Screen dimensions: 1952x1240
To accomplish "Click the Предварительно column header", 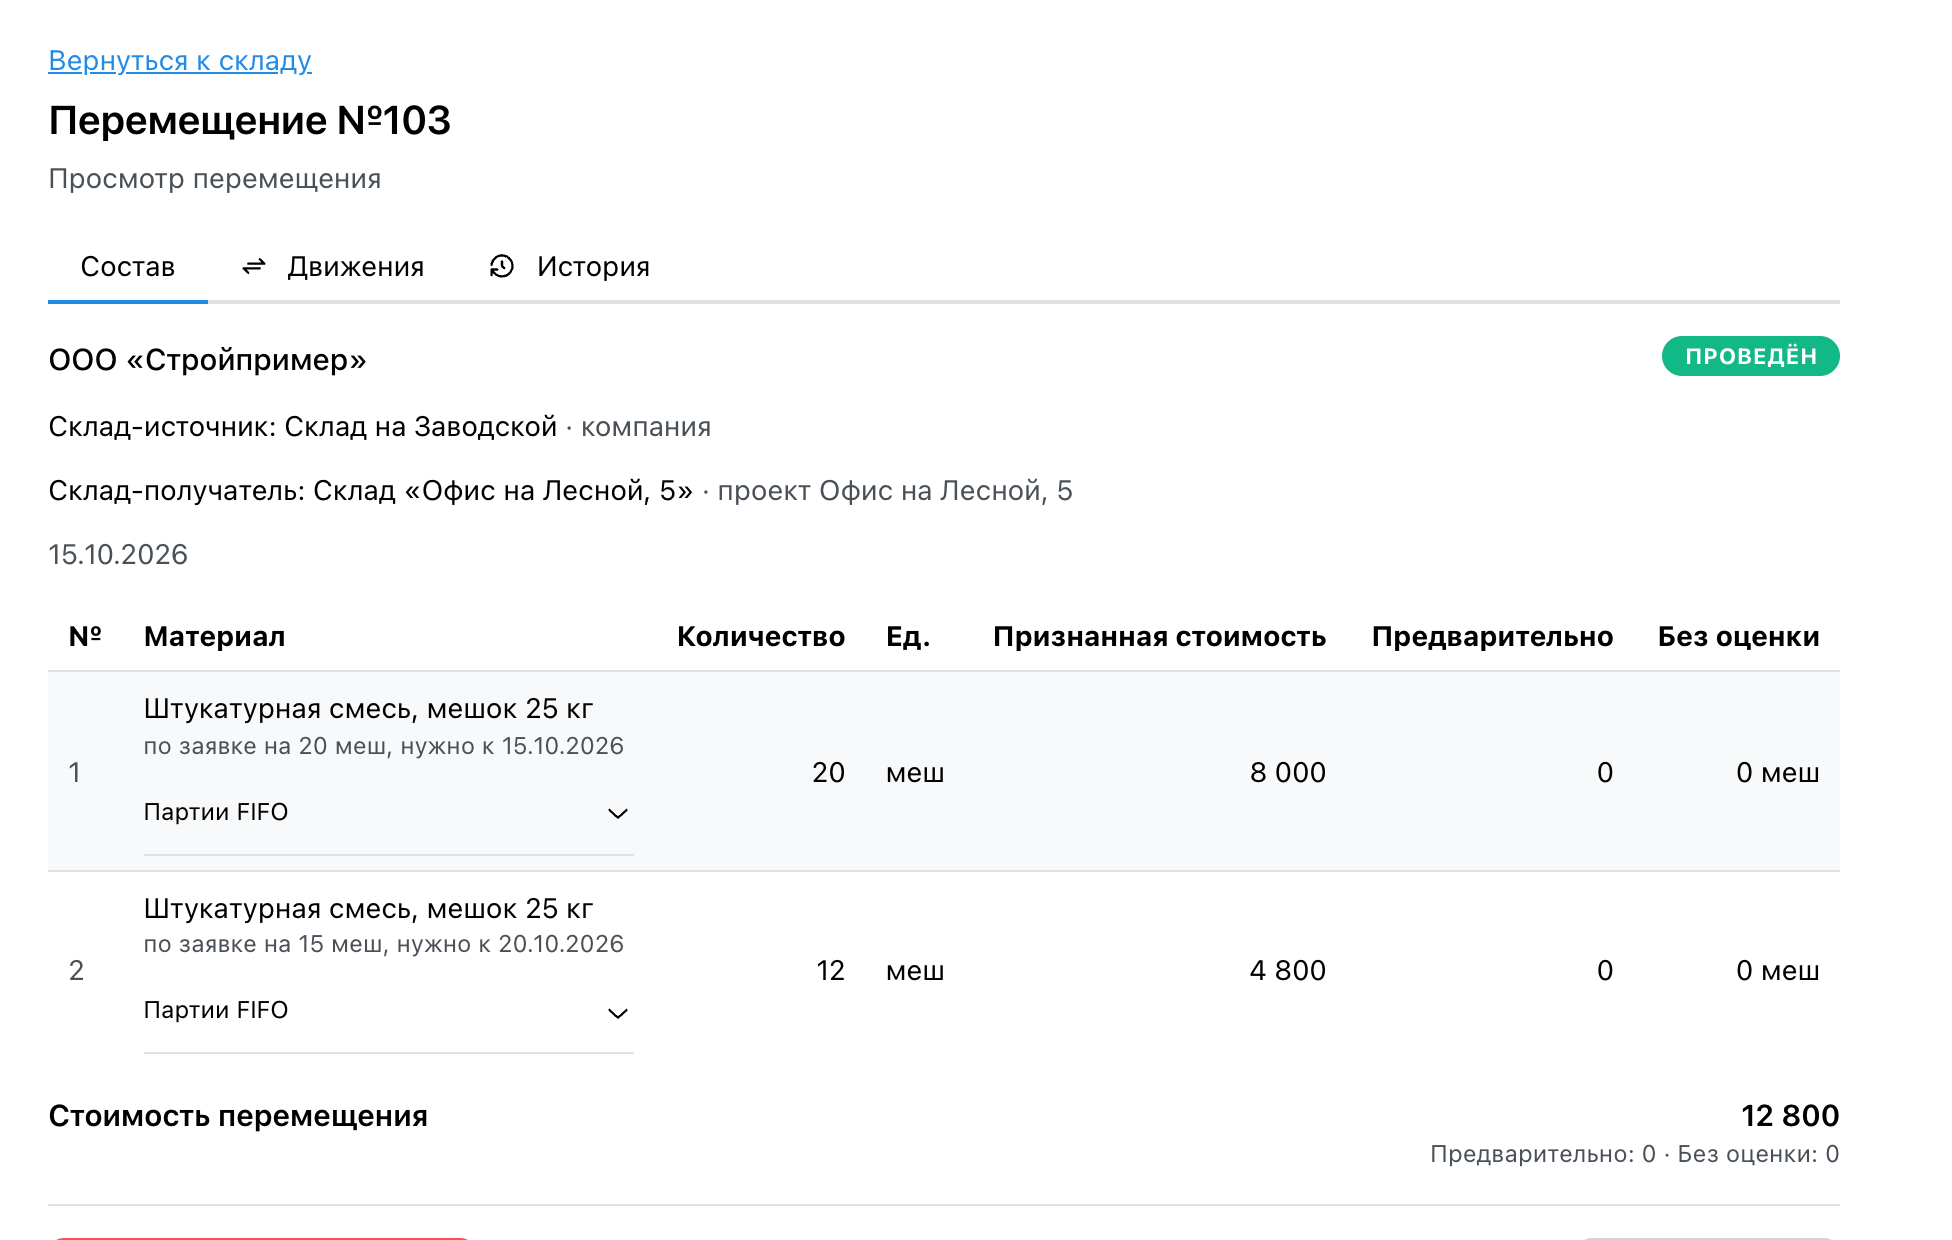I will click(1492, 637).
